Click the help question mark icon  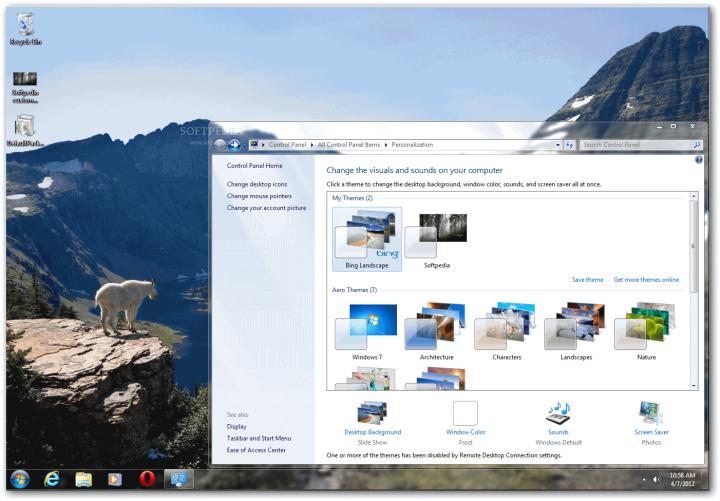coord(698,159)
